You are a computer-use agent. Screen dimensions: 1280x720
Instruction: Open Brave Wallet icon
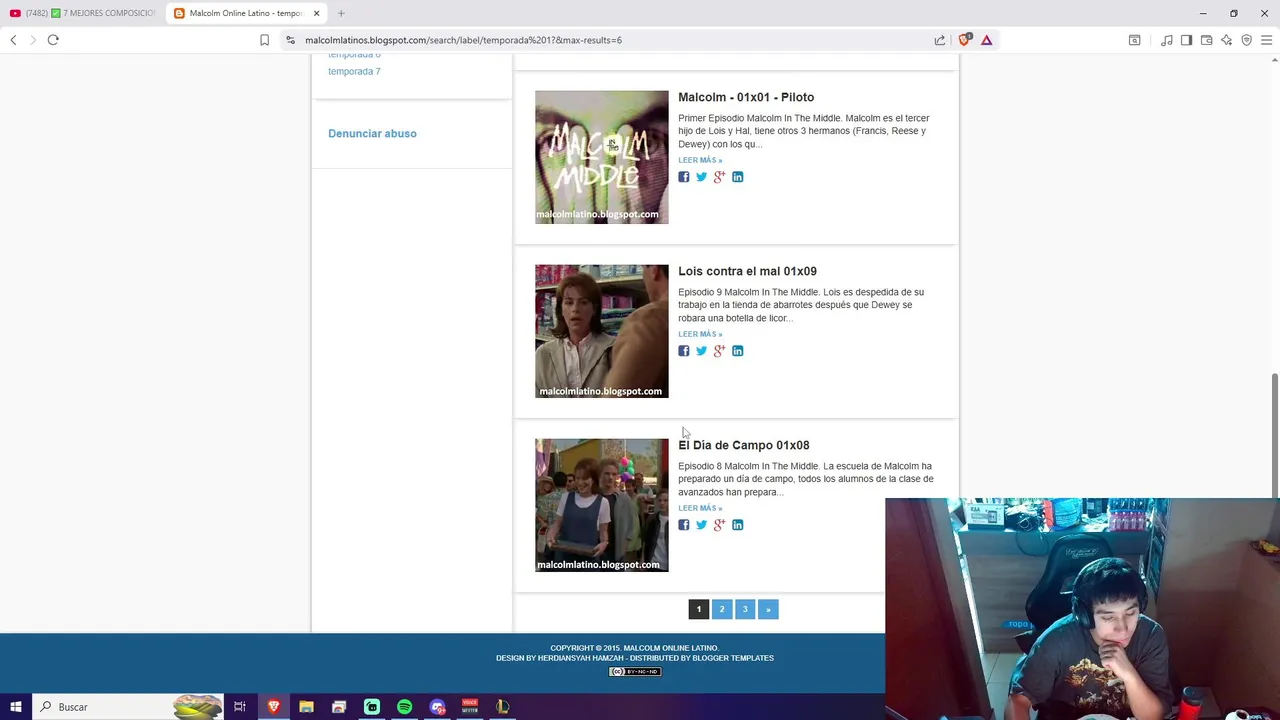1206,40
